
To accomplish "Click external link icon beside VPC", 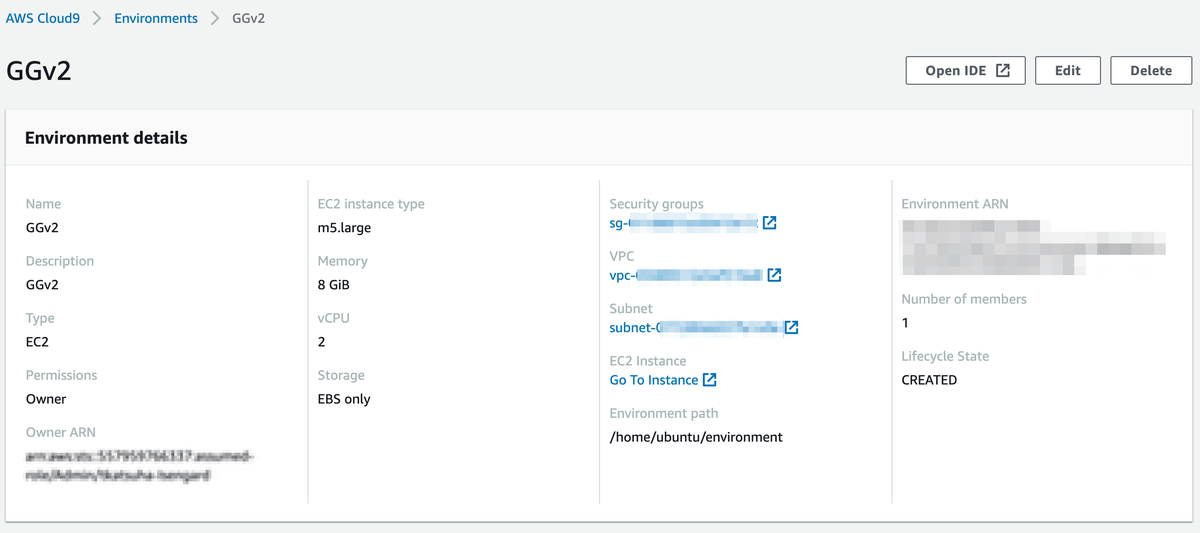I will click(774, 275).
